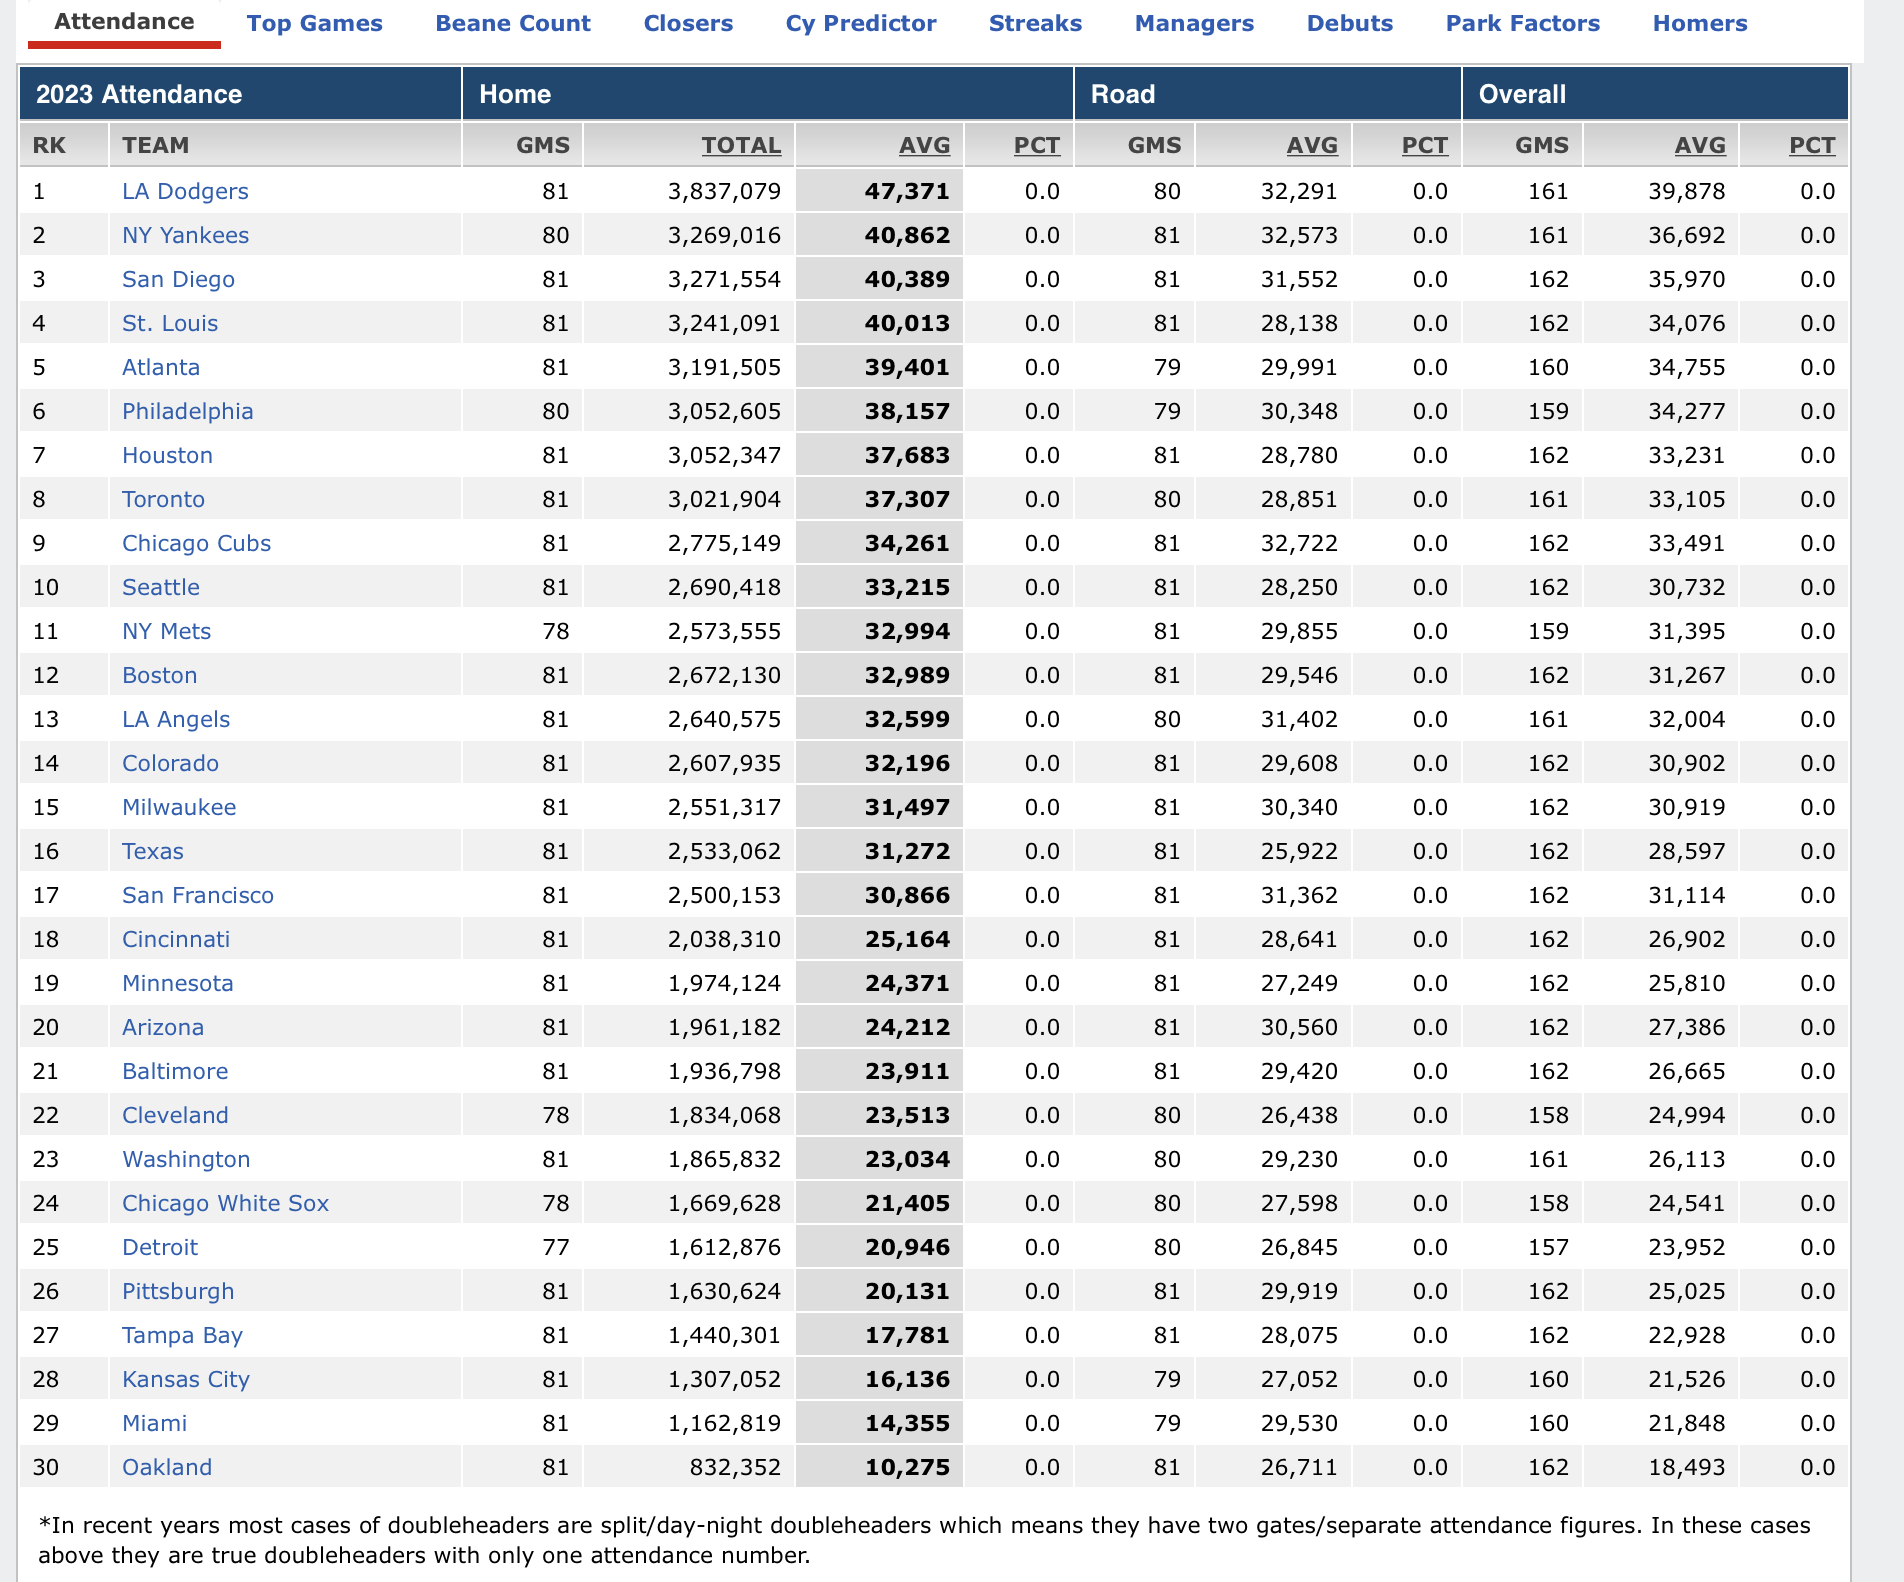Click the NY Yankees home average 40,862
Image resolution: width=1904 pixels, height=1582 pixels.
tap(907, 235)
